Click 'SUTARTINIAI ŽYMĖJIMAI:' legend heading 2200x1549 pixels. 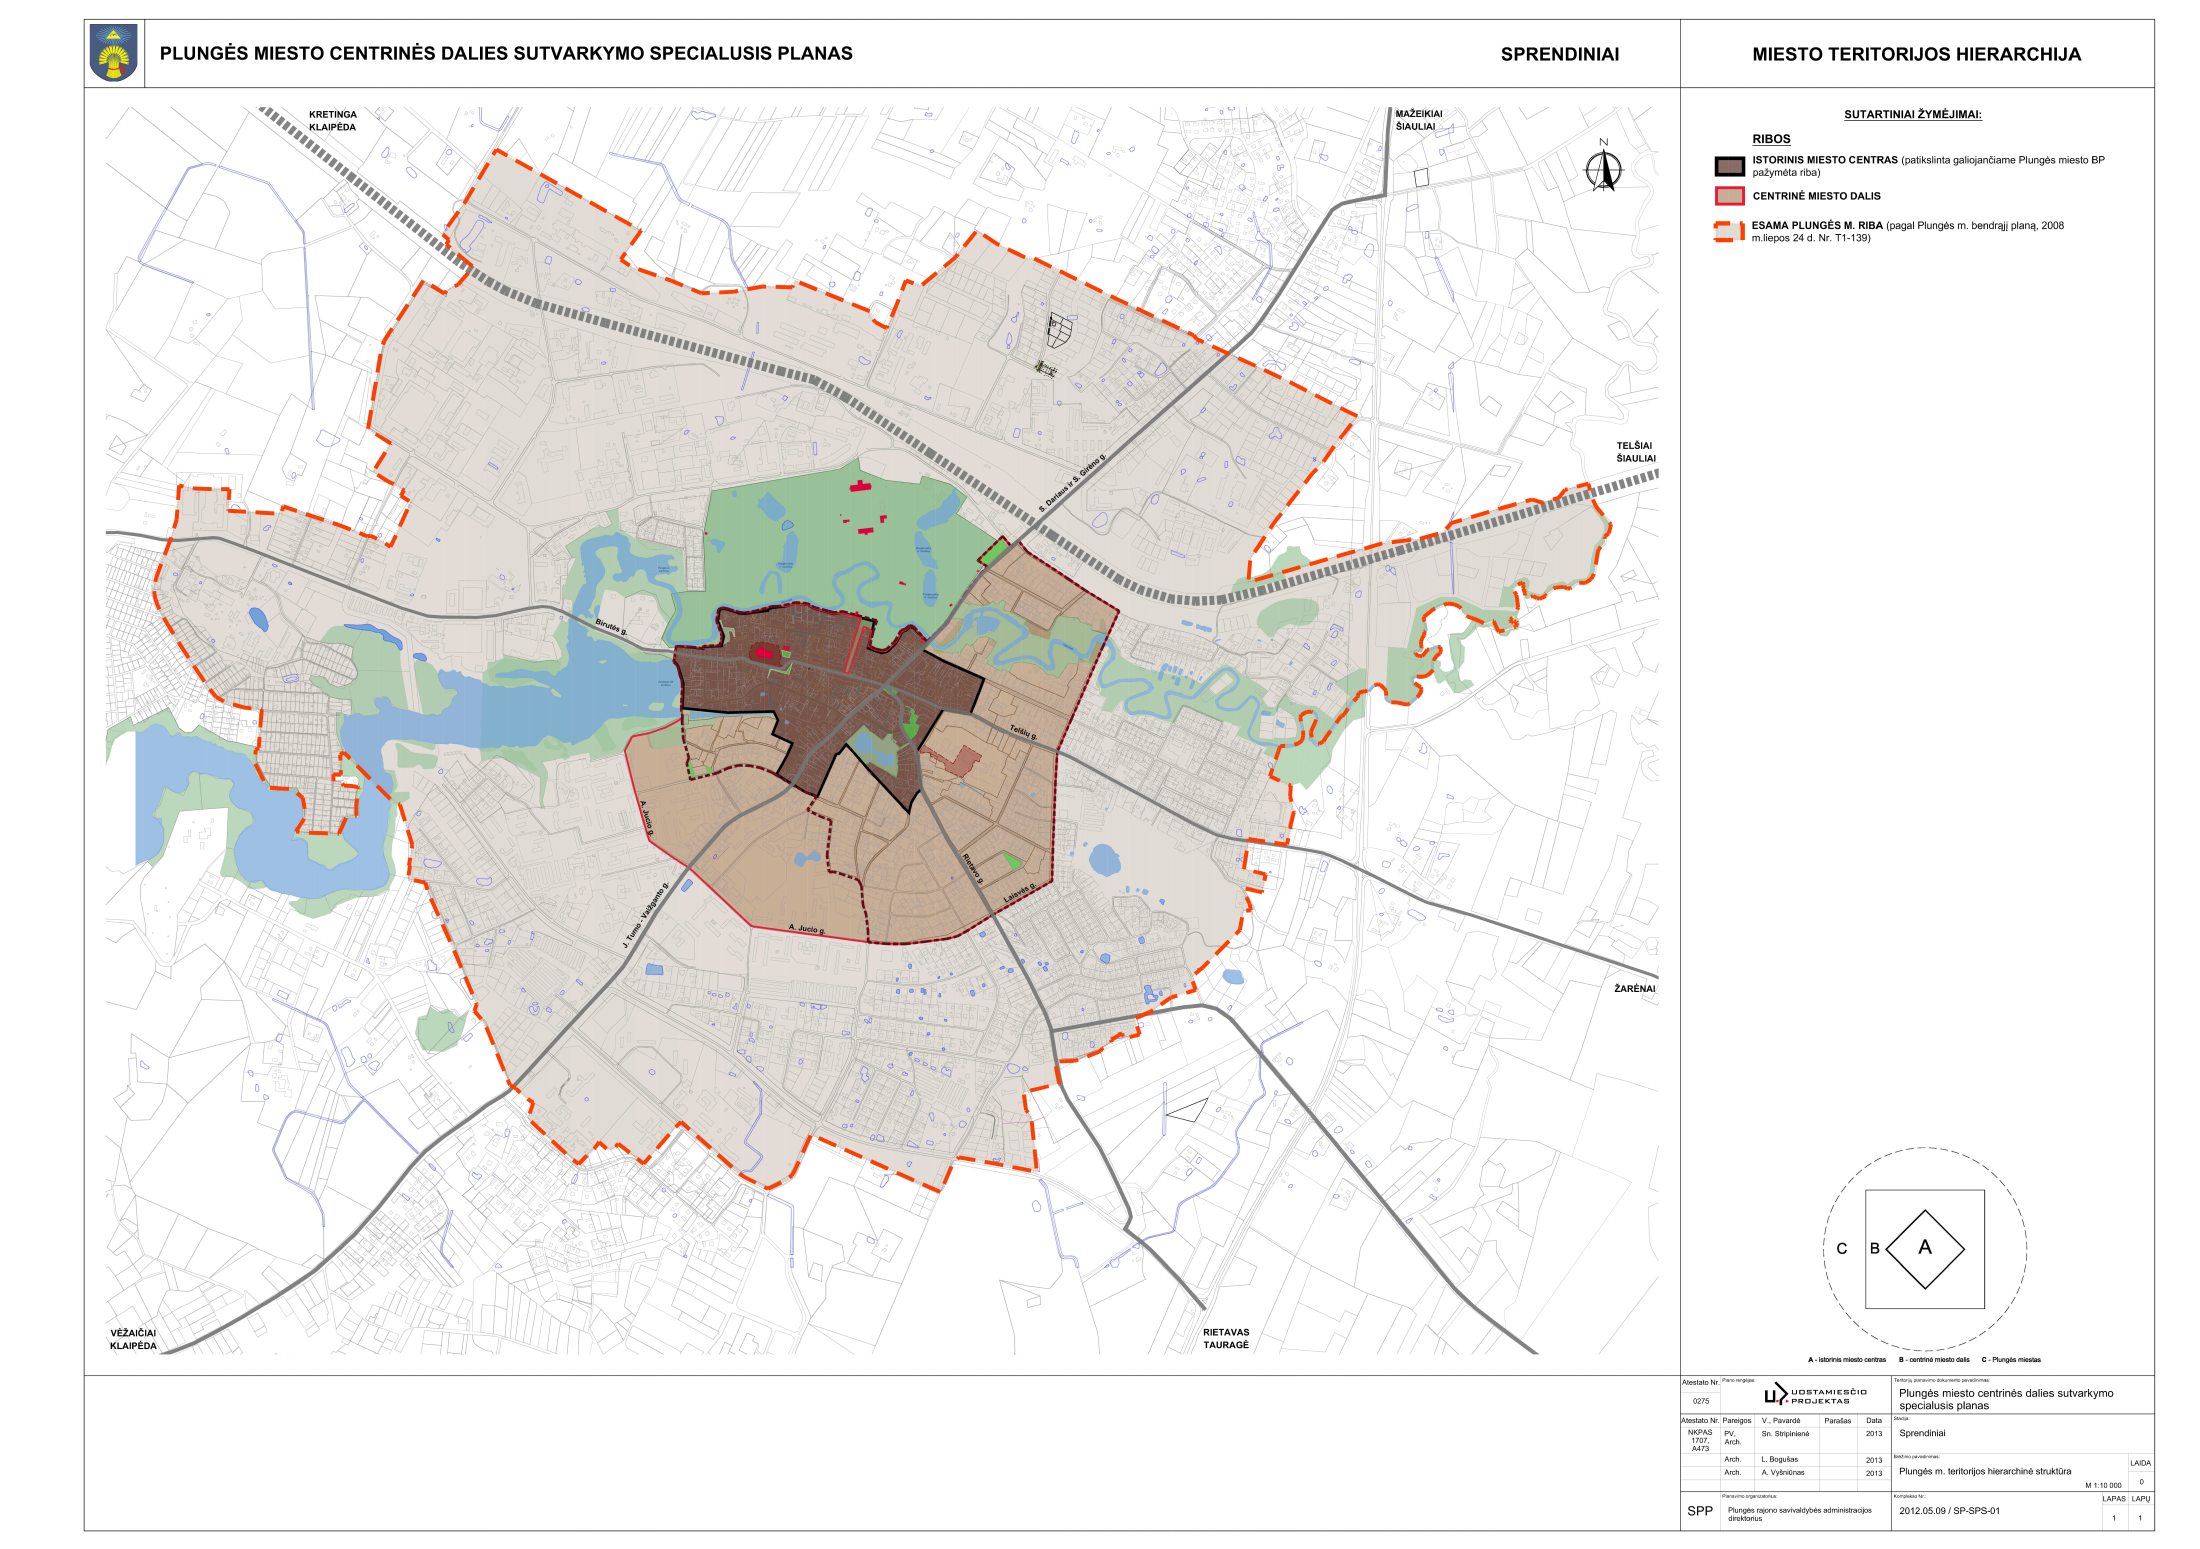pyautogui.click(x=1912, y=115)
